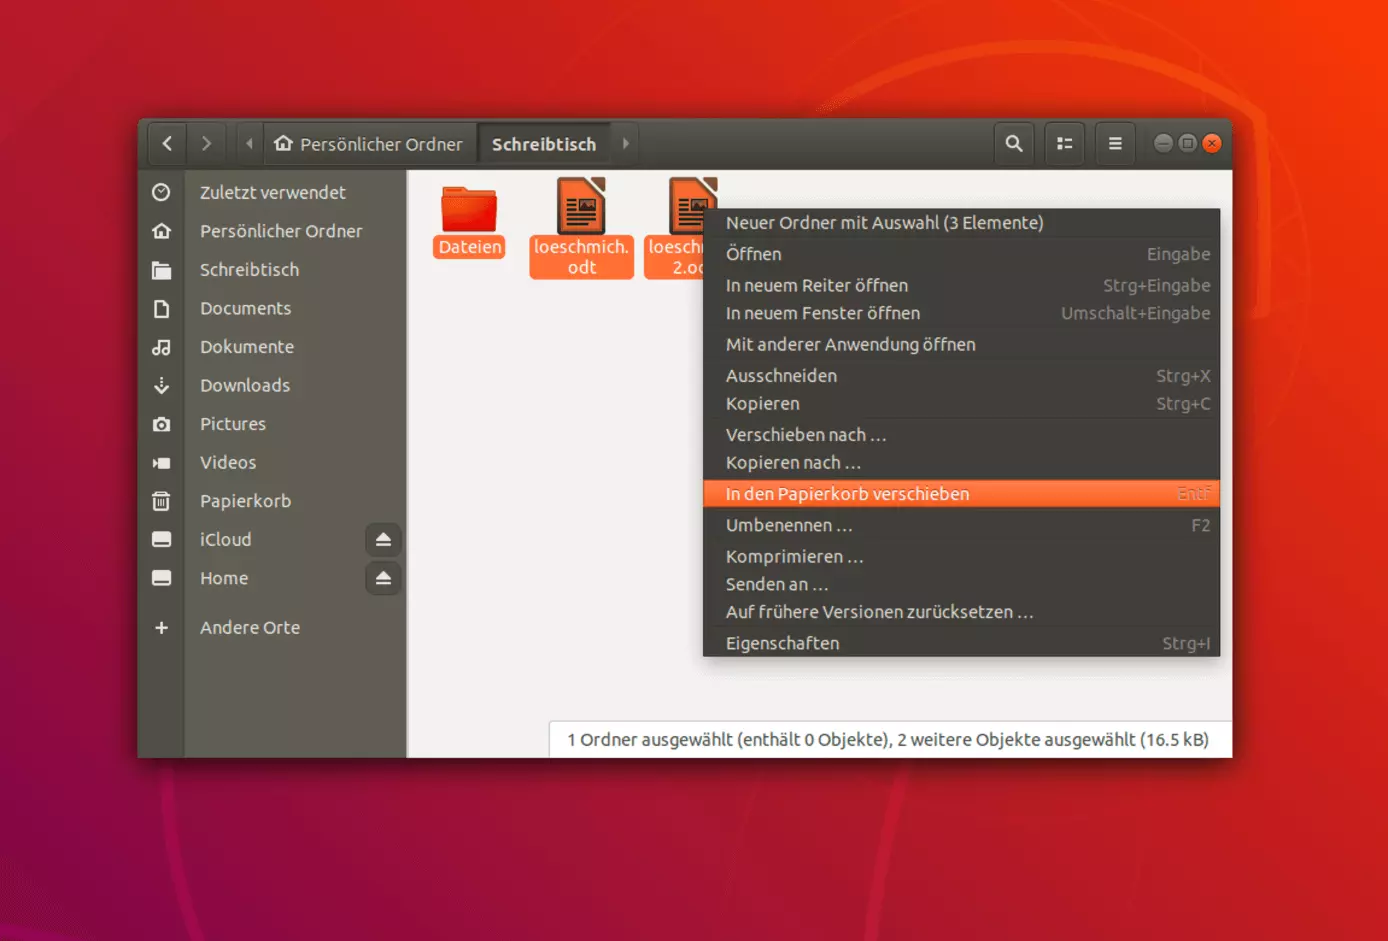The width and height of the screenshot is (1388, 941).
Task: Click the clock icon for Zuletzt verwendet
Action: 161,192
